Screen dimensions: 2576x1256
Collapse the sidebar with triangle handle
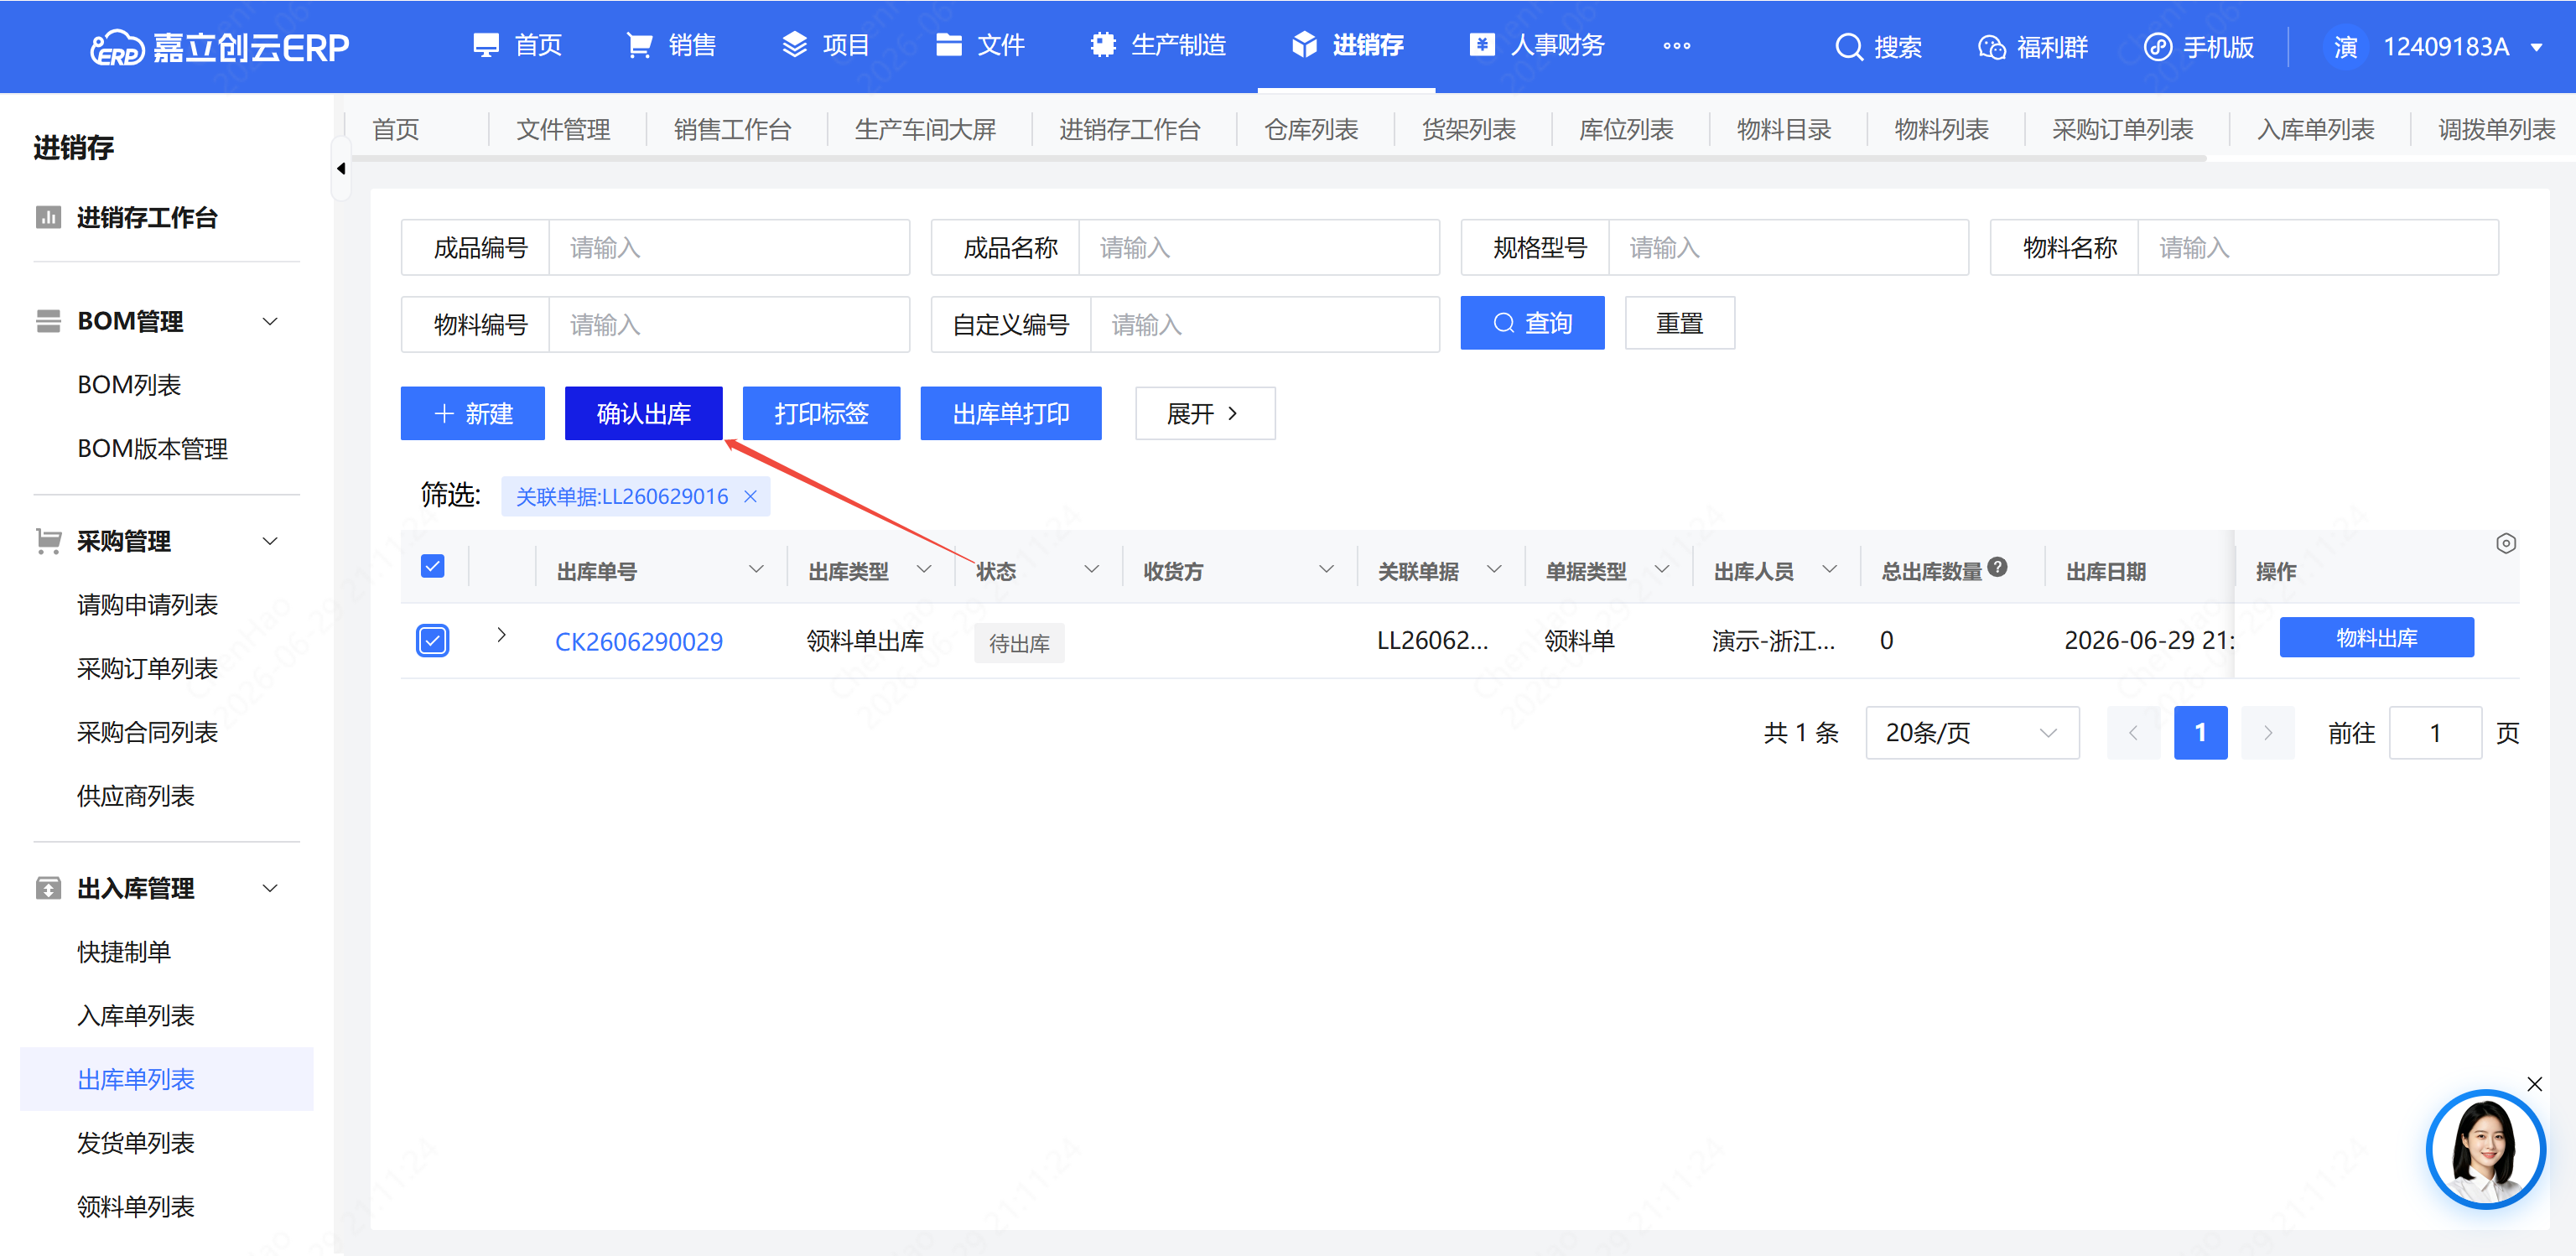341,168
